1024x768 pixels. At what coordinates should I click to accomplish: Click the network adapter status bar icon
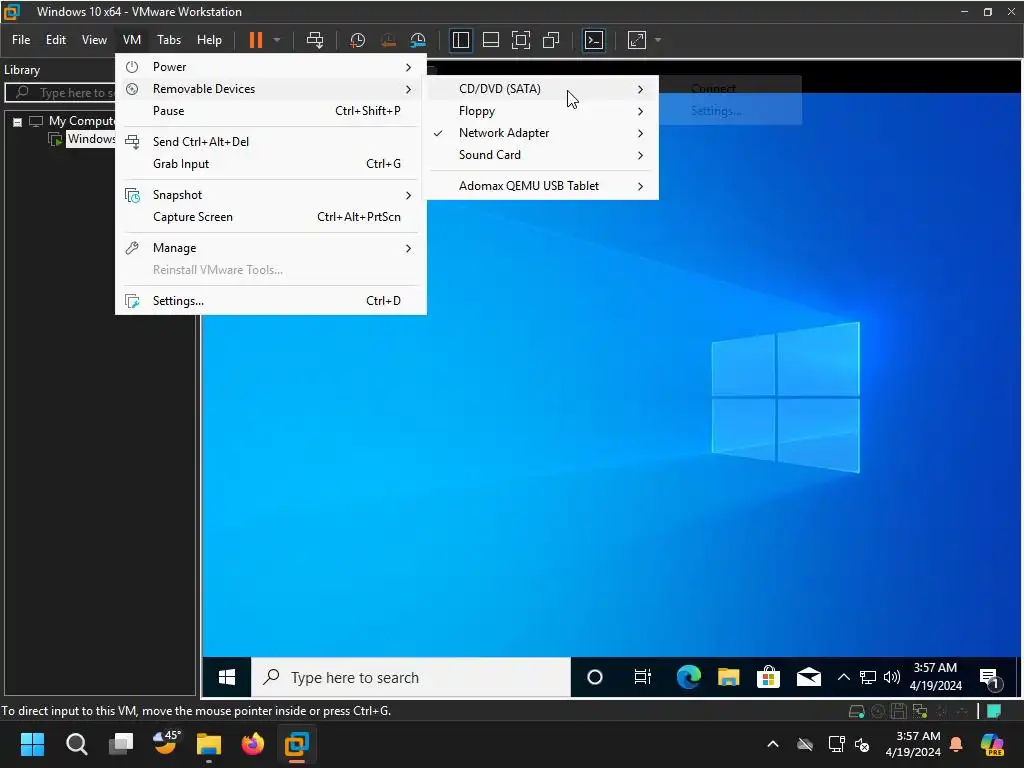point(920,711)
